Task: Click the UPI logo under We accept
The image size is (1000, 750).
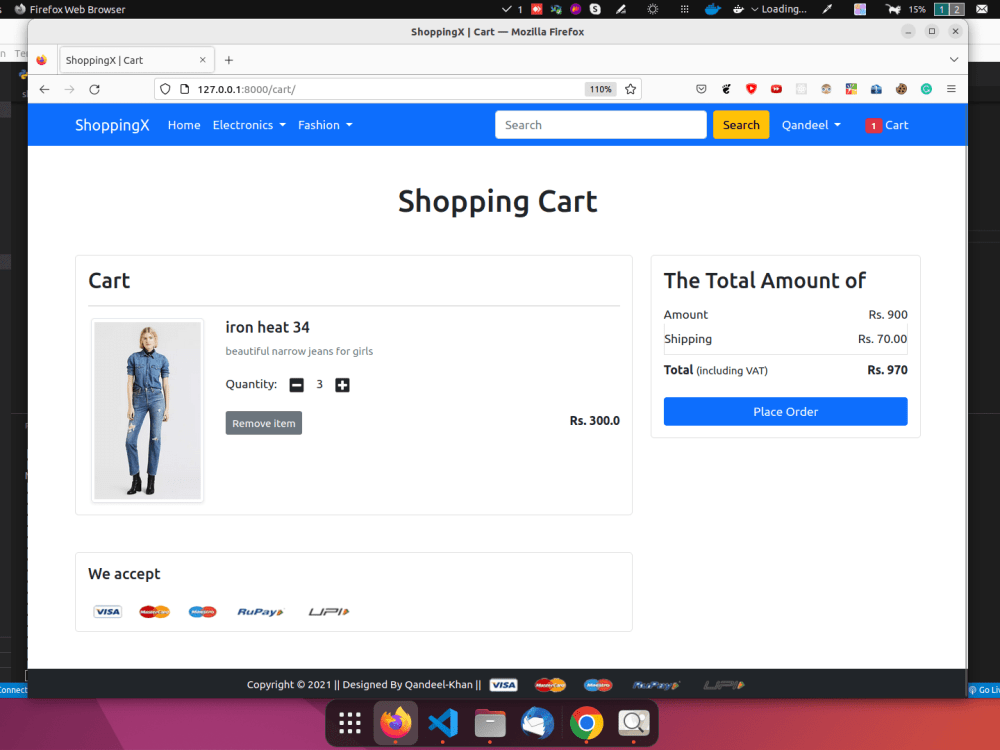Action: pos(329,612)
